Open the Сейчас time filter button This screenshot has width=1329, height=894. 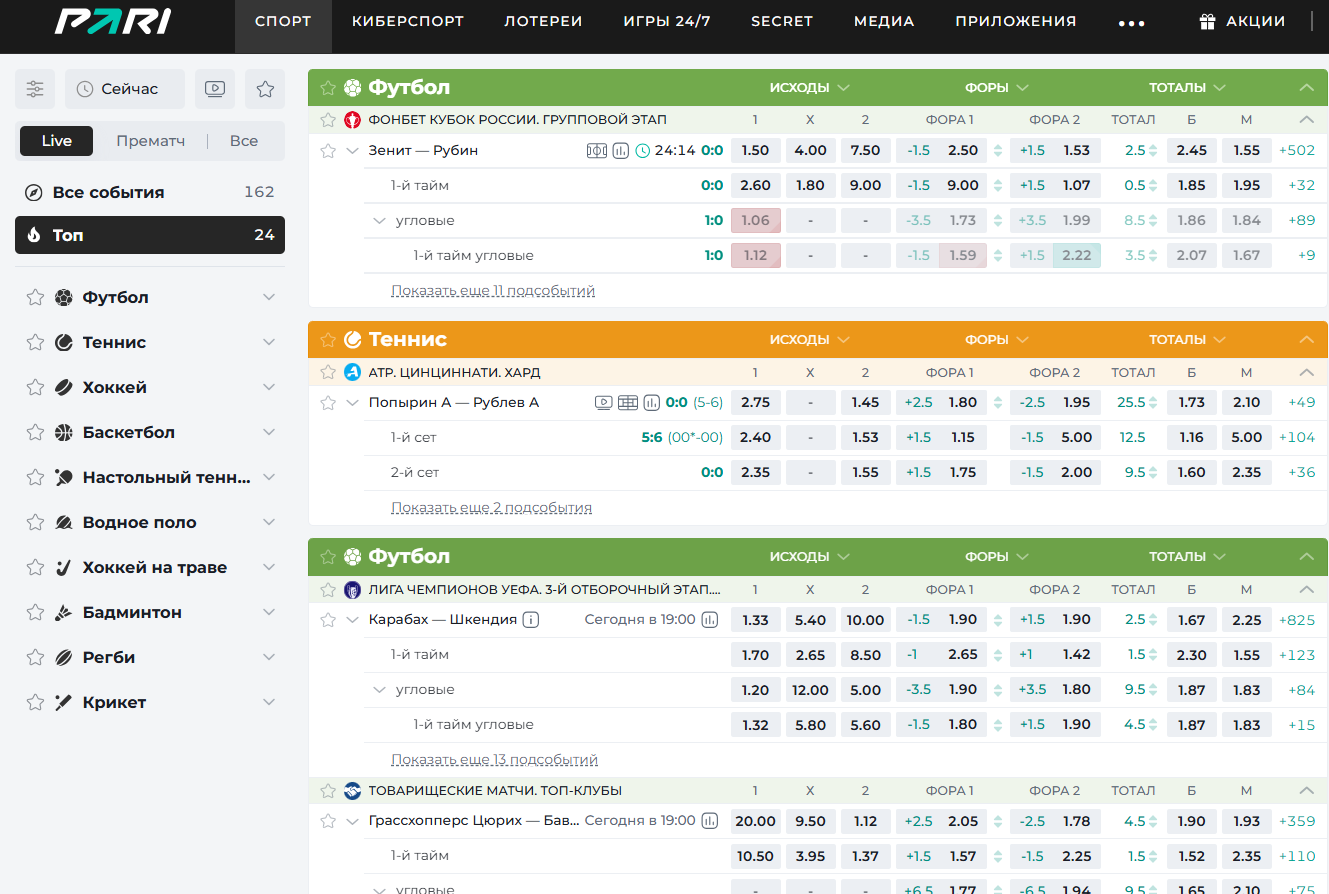125,89
